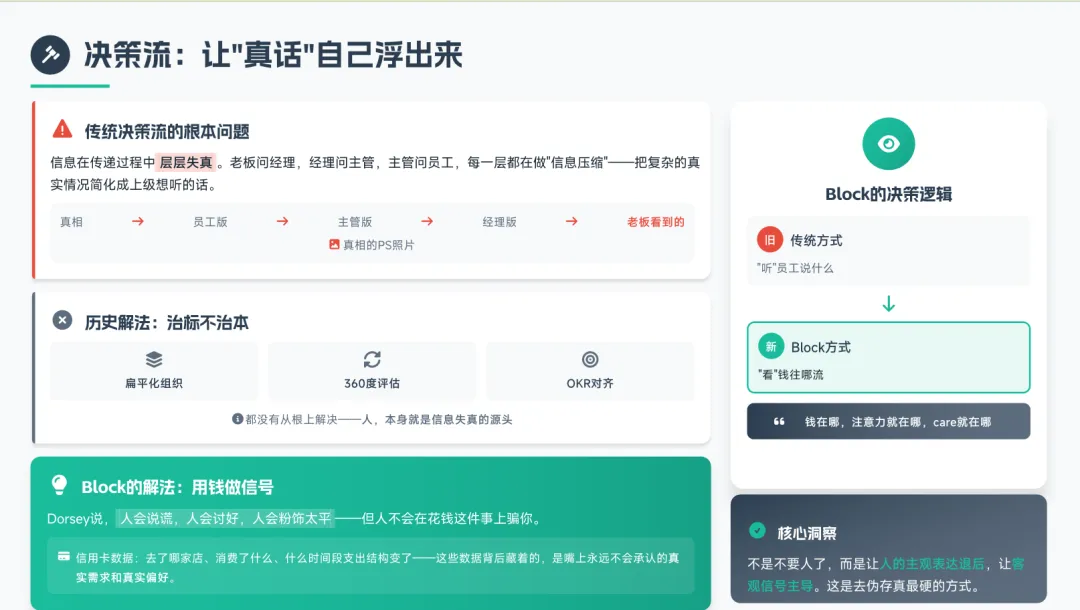Click the text "看"钱往哪流
The width and height of the screenshot is (1080, 610).
pos(791,375)
